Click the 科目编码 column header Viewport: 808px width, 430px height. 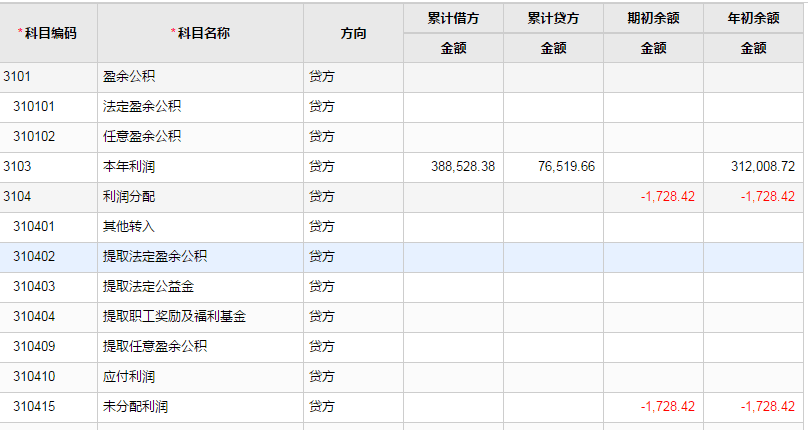coord(49,33)
